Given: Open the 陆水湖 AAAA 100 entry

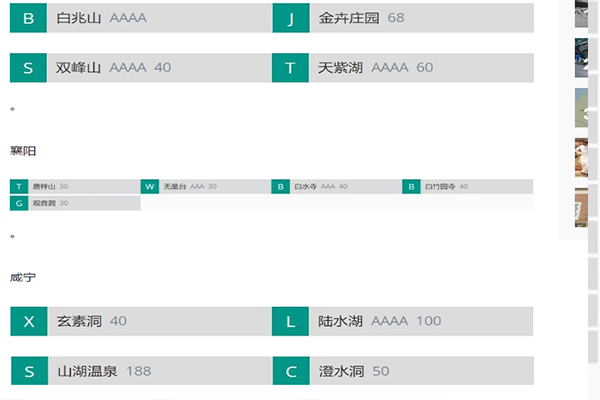Looking at the screenshot, I should (403, 321).
